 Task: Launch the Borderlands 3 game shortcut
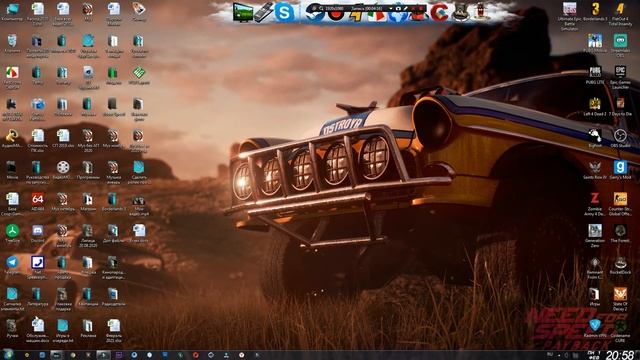[x=595, y=12]
